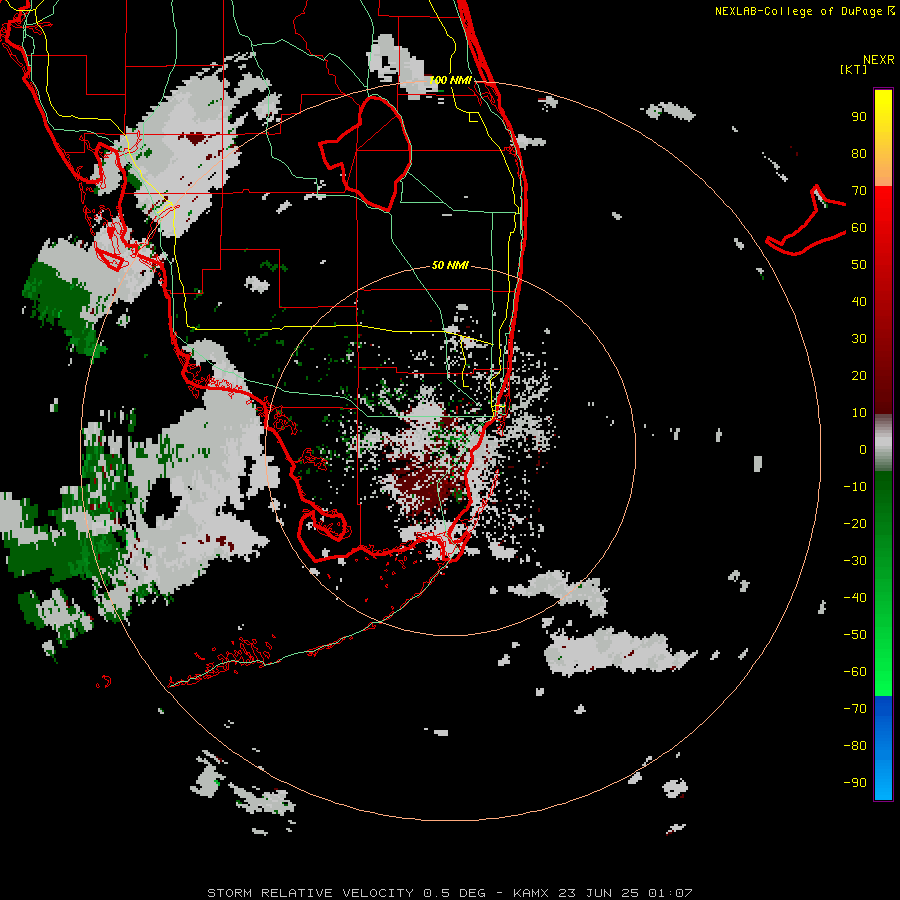Click the -20 value on velocity scale
Screen dimensions: 900x900
(855, 524)
